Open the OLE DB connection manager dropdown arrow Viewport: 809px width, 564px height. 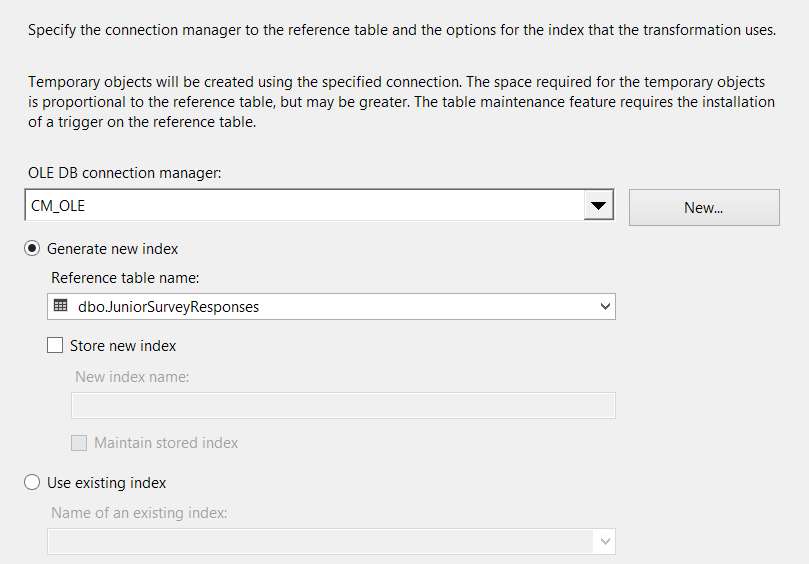pyautogui.click(x=598, y=206)
